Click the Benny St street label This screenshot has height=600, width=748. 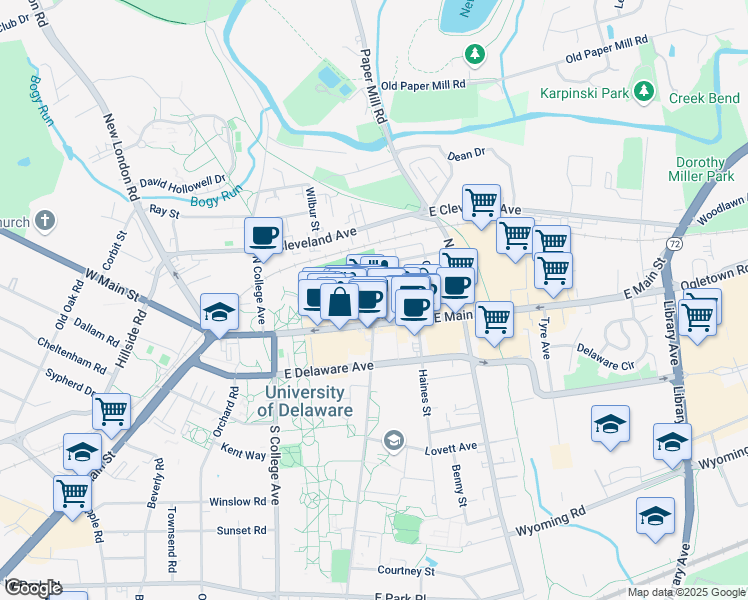coord(459,486)
